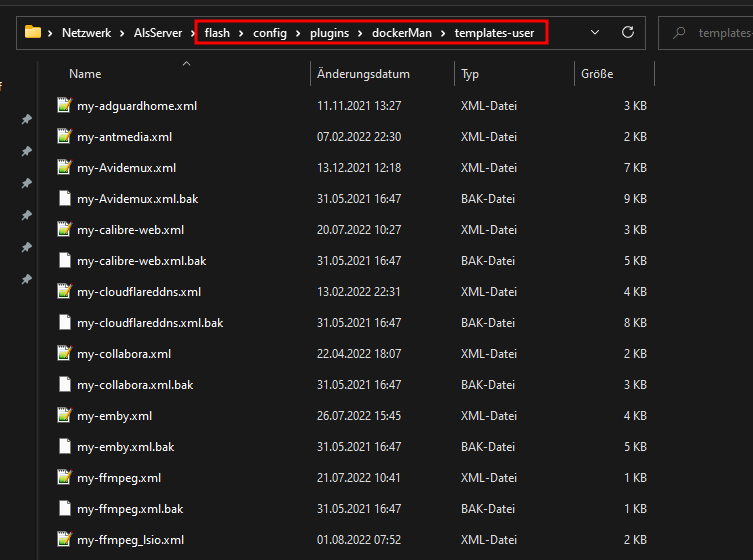This screenshot has width=753, height=560.
Task: Navigate to the AlsServer breadcrumb
Action: pos(158,33)
